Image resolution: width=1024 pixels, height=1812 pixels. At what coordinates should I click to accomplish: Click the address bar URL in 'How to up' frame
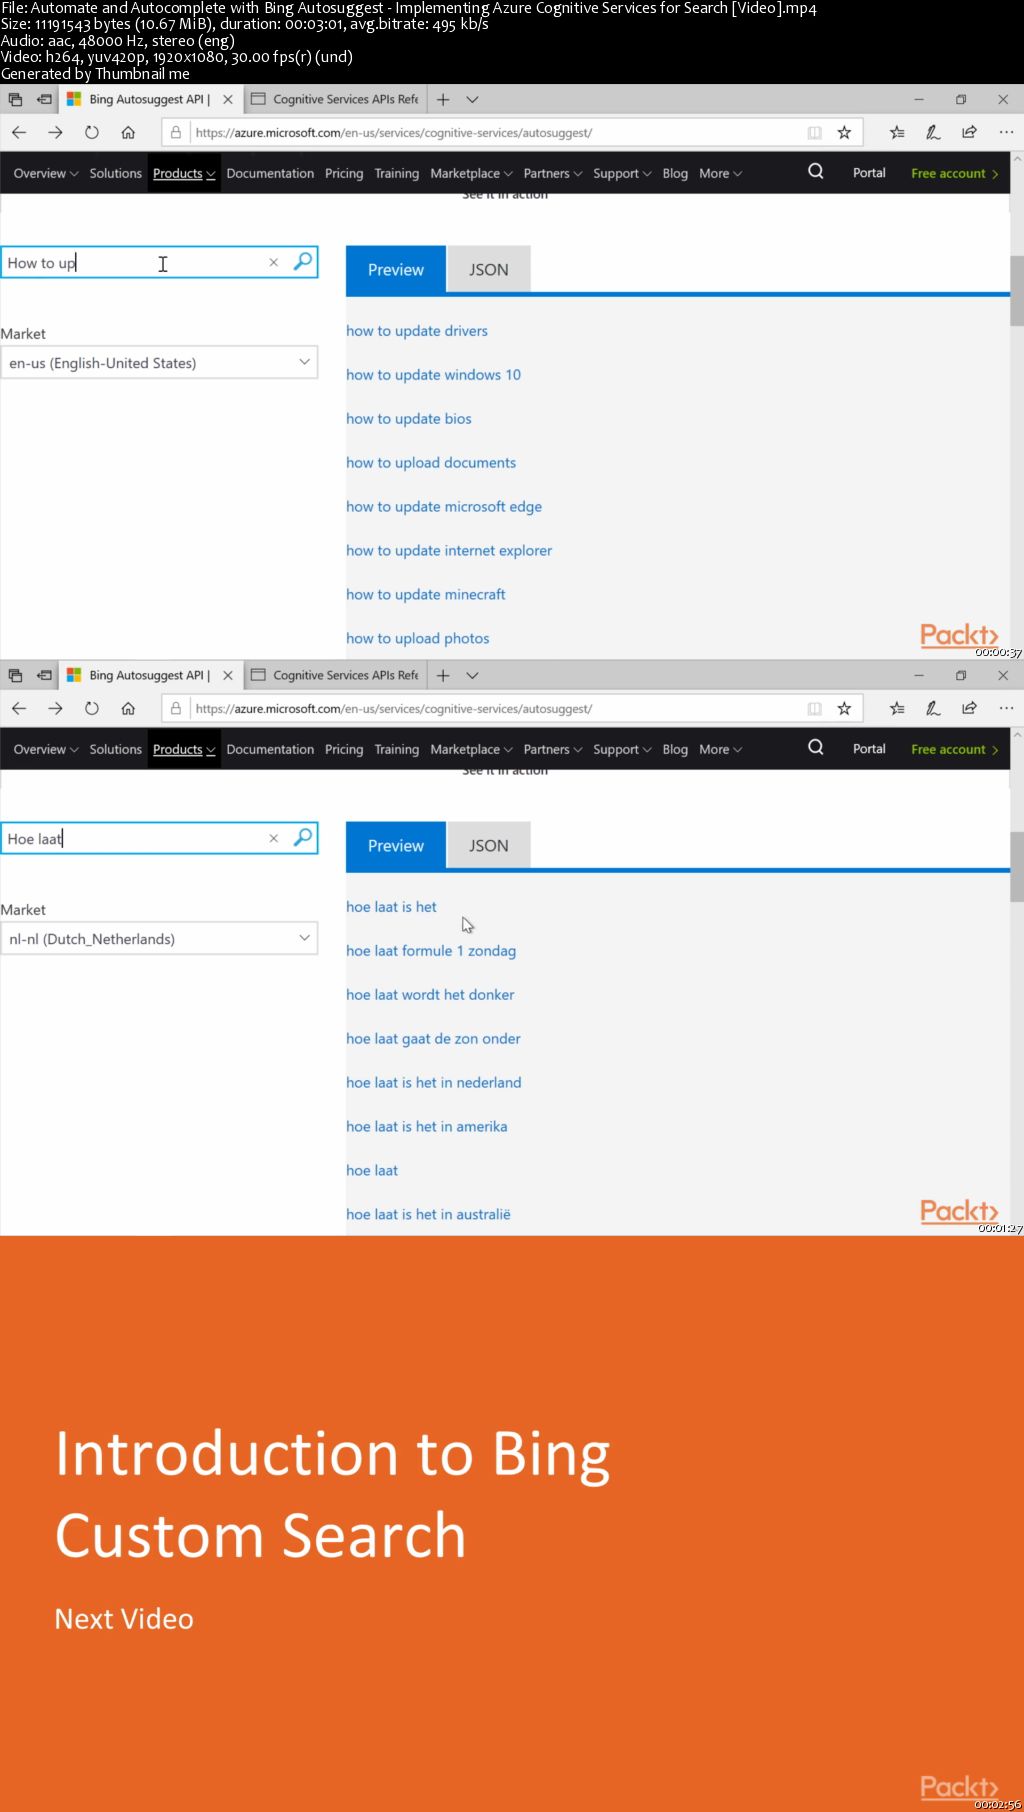coord(394,132)
